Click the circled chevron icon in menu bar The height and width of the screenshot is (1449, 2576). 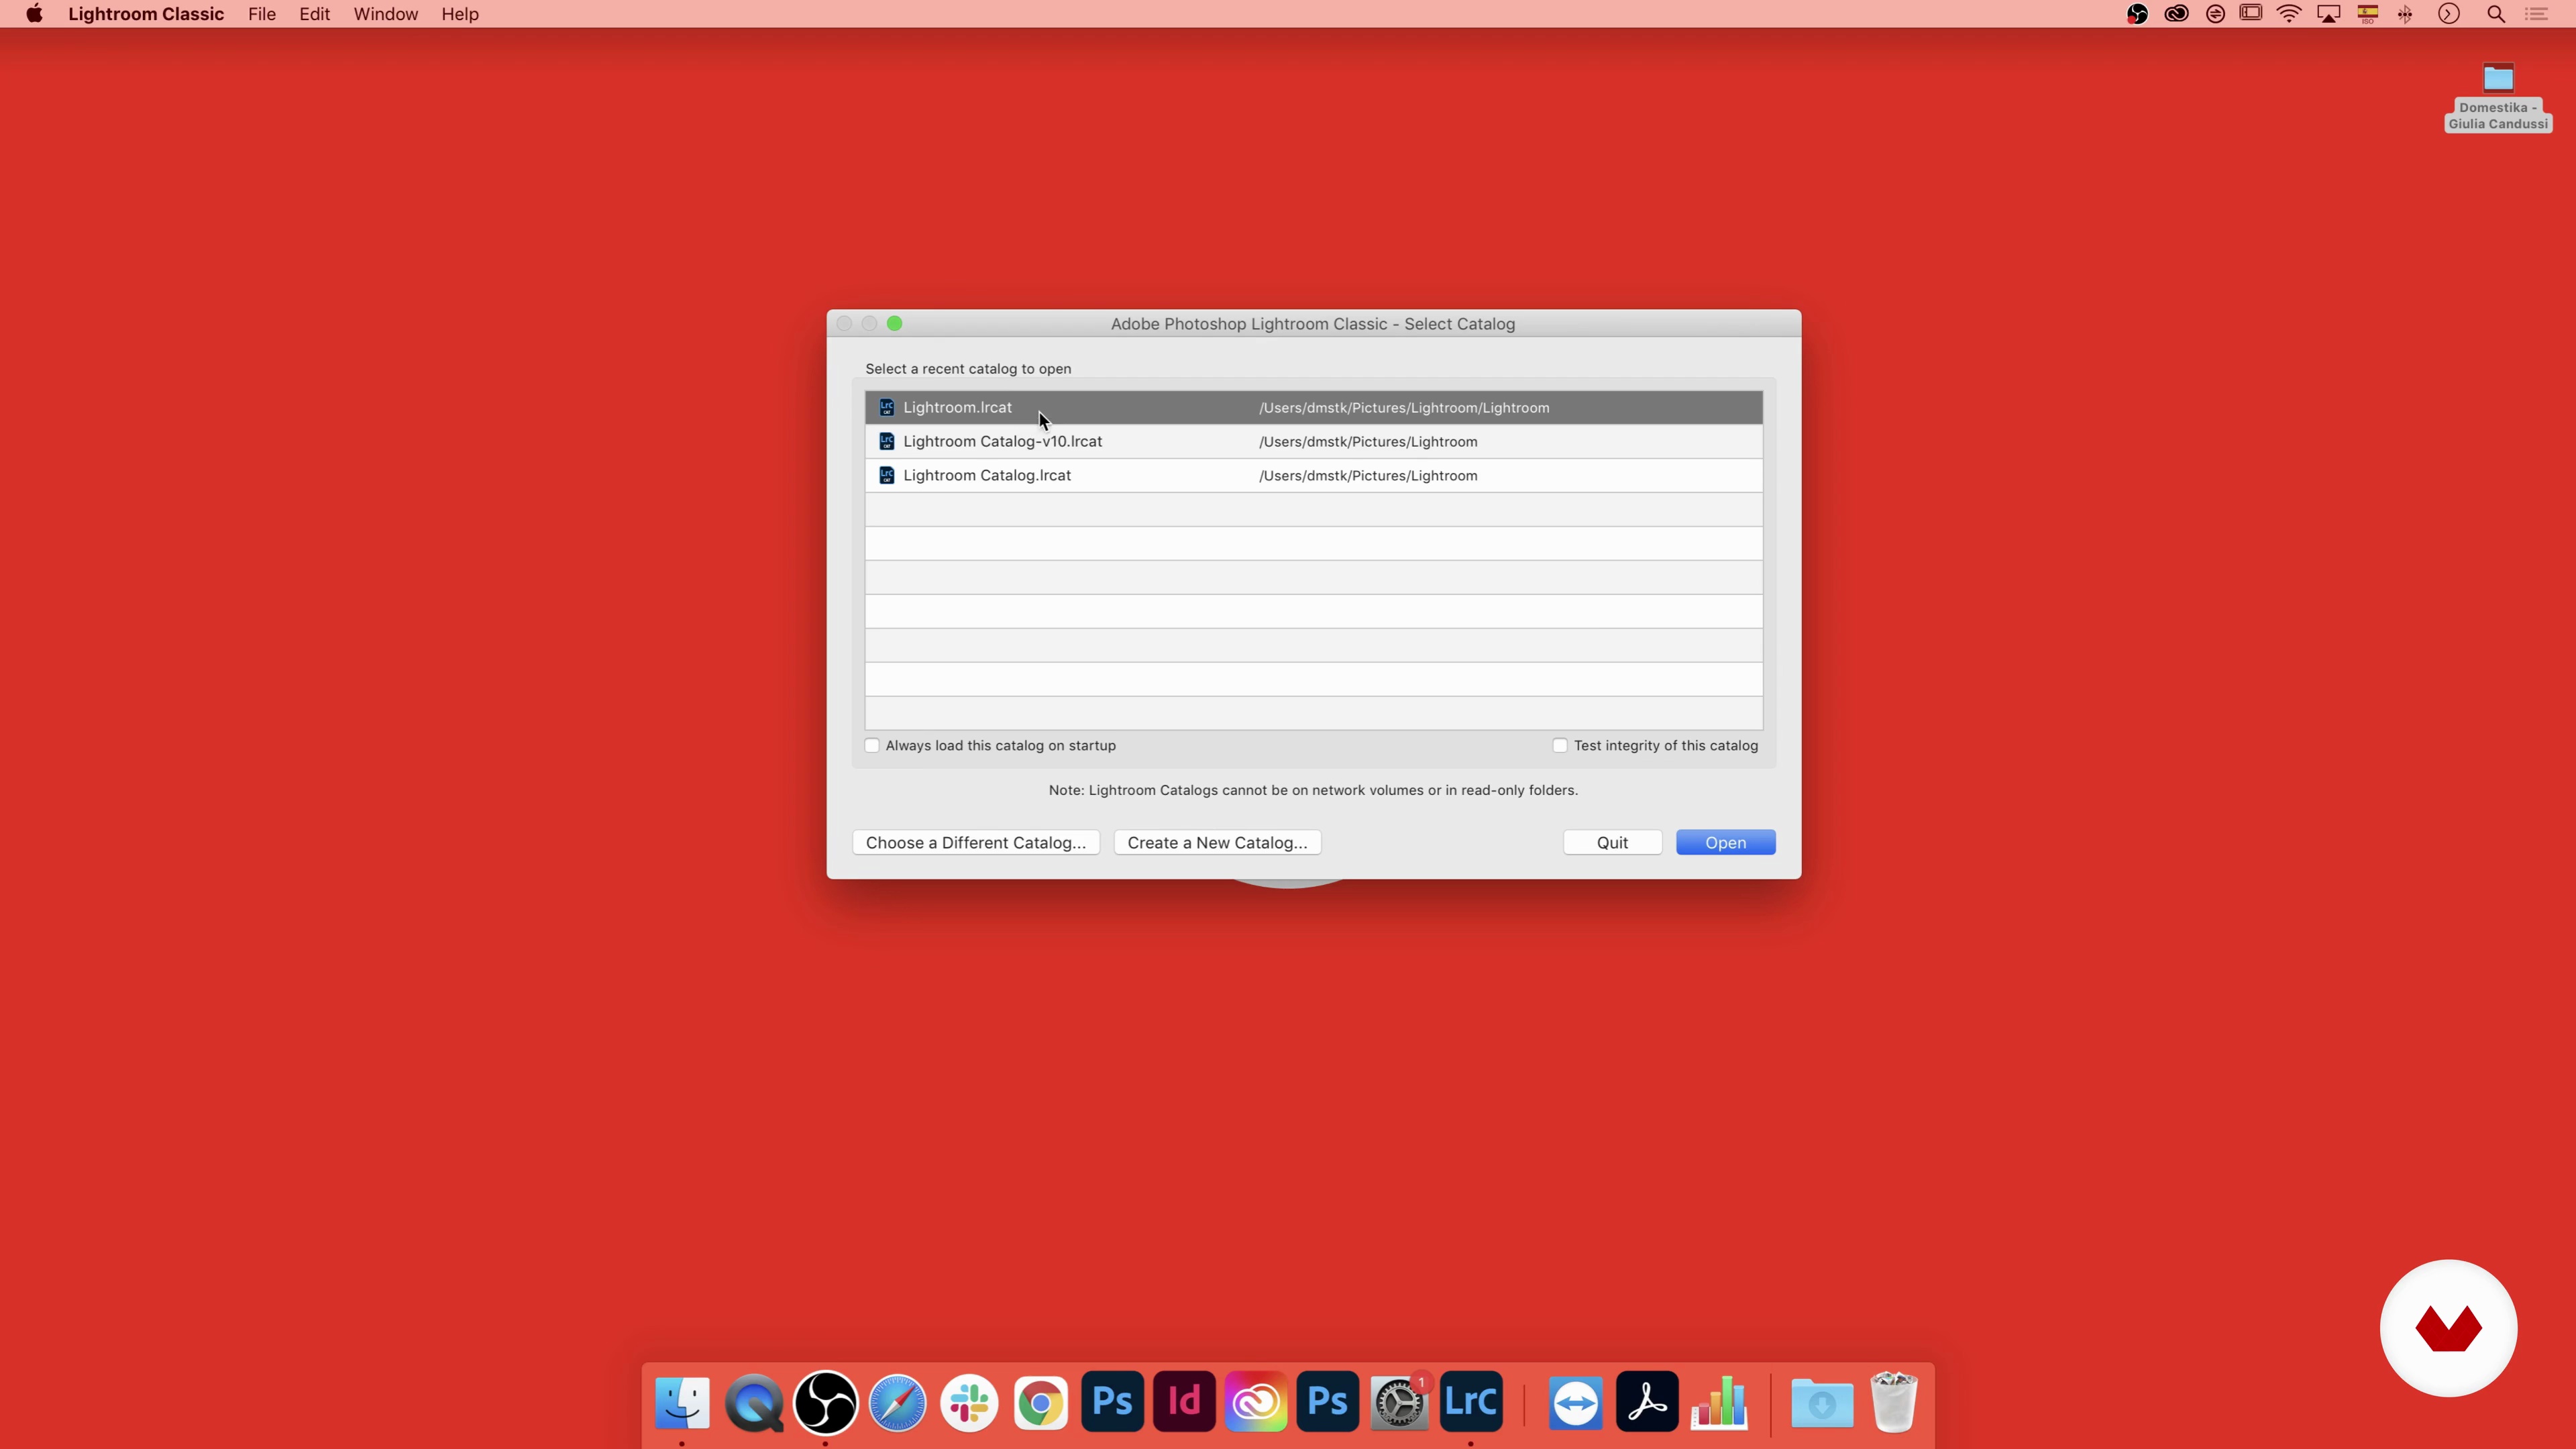[2448, 14]
